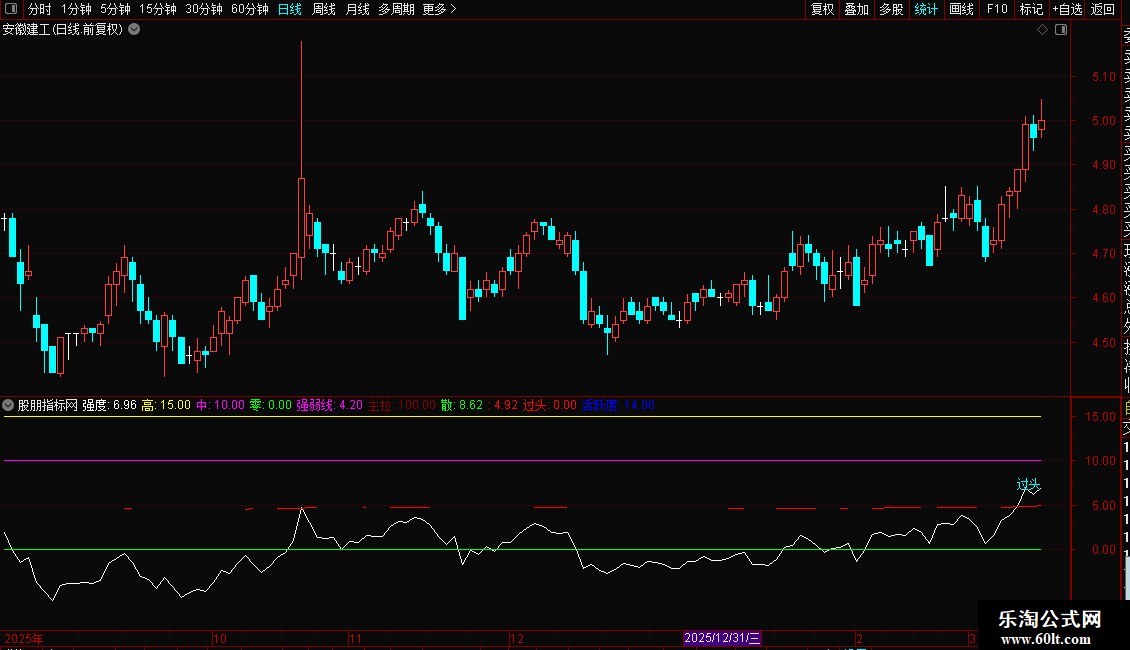This screenshot has width=1130, height=650.
Task: Click the 活跃度: 14.00 label
Action: [x=618, y=405]
